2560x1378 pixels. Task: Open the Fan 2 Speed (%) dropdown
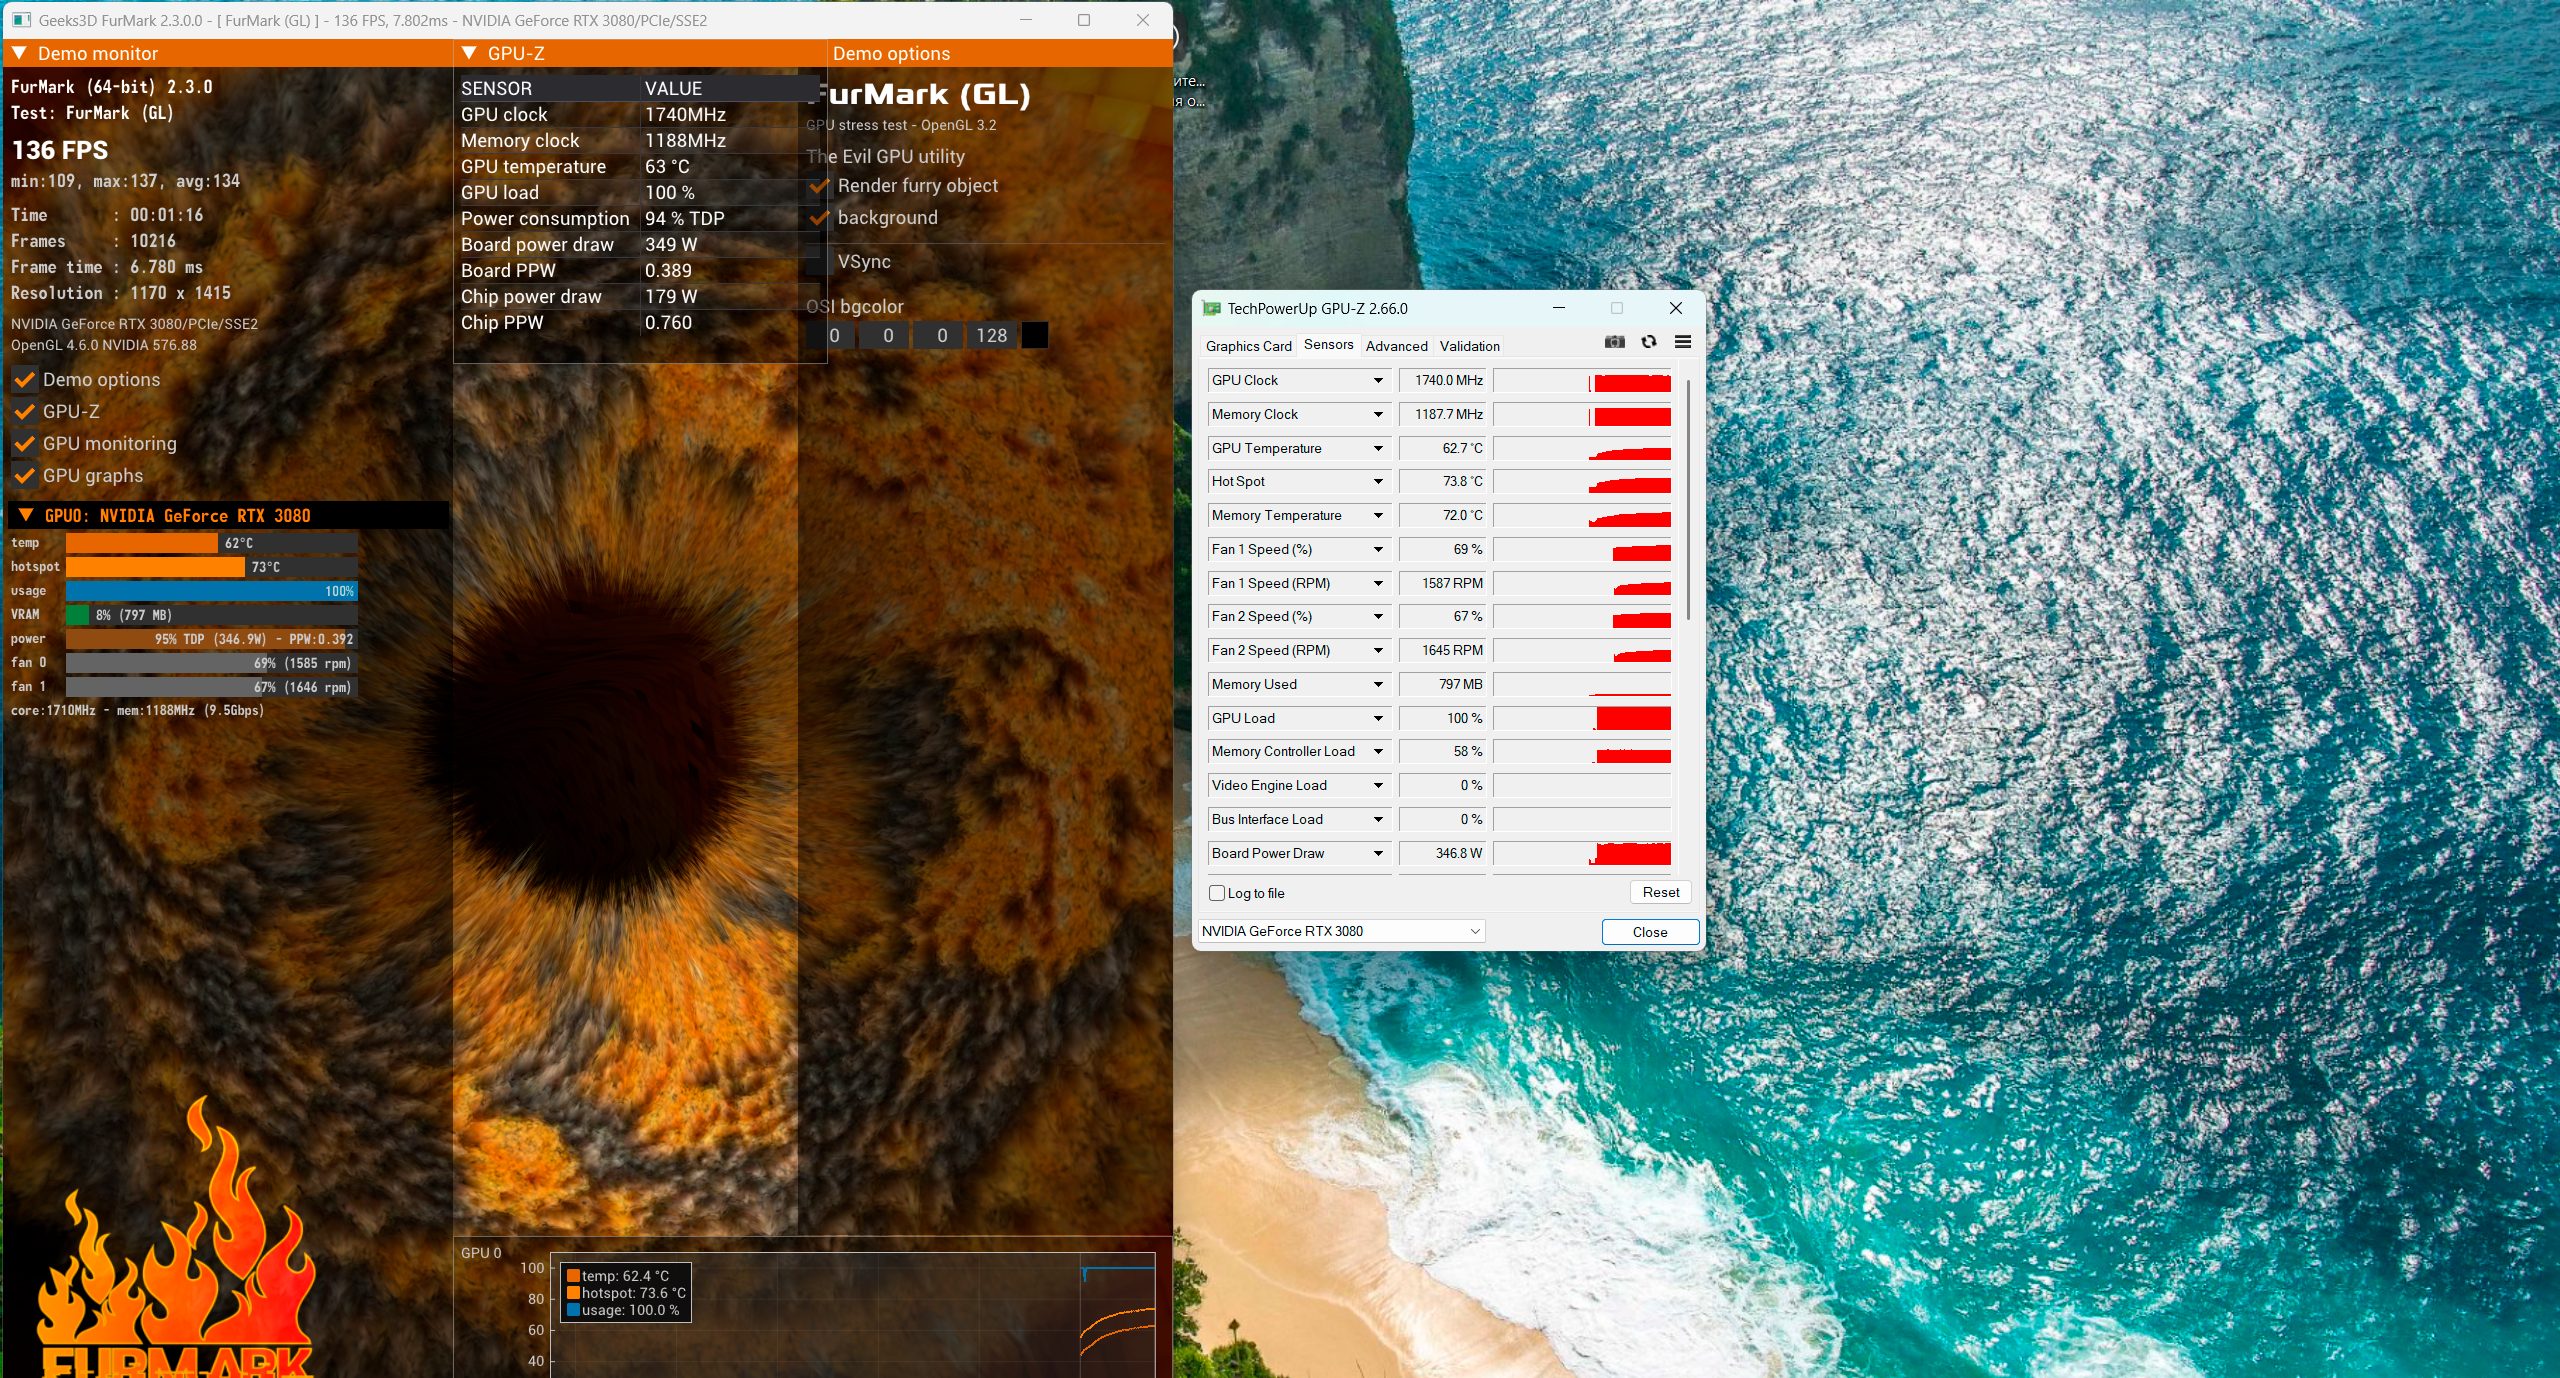pyautogui.click(x=1378, y=616)
